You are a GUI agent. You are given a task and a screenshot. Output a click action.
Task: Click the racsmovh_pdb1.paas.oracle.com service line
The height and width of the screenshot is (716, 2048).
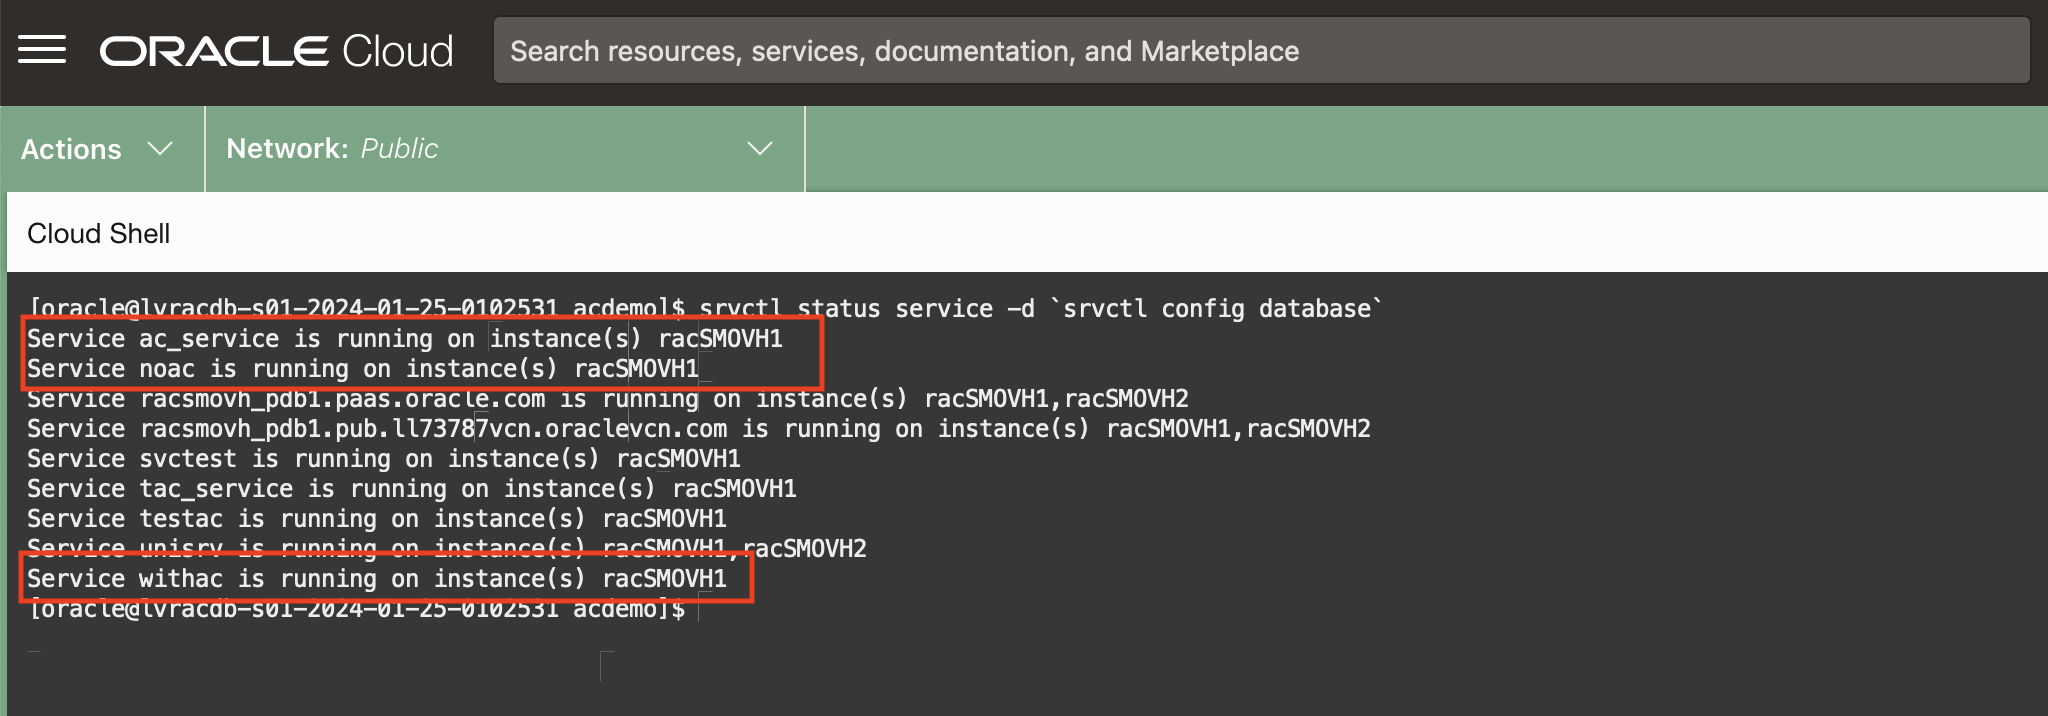click(x=607, y=399)
